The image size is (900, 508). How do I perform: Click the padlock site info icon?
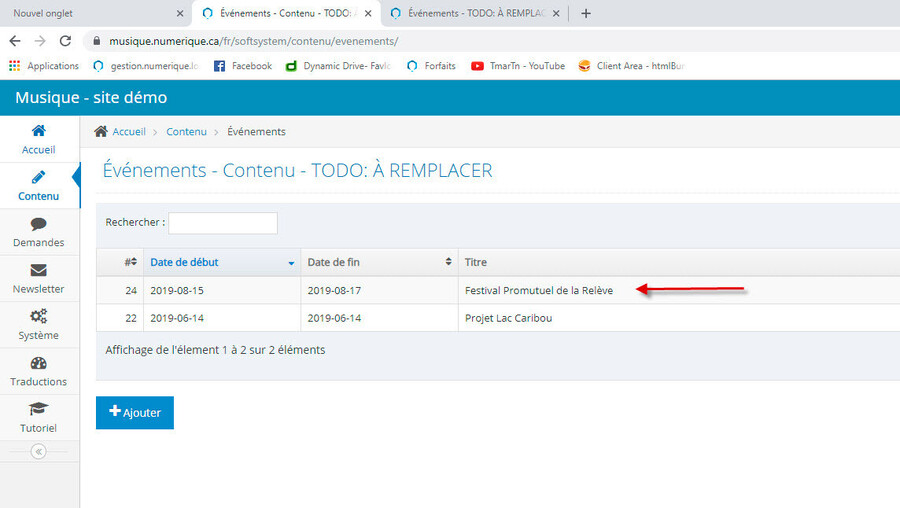[96, 41]
